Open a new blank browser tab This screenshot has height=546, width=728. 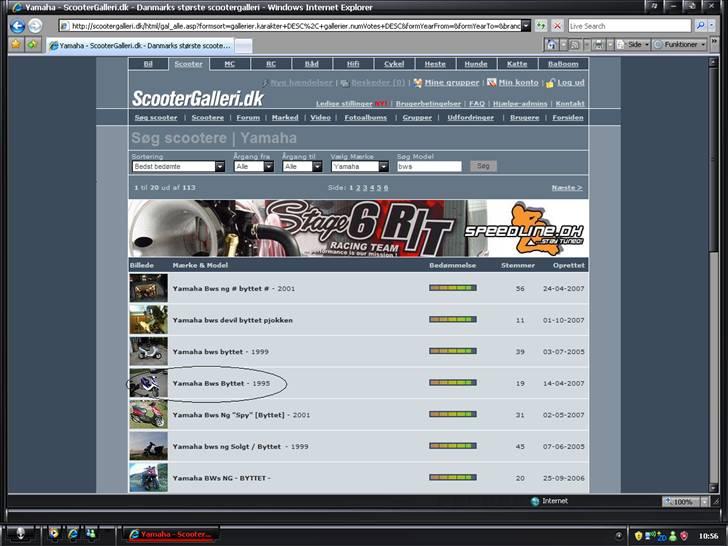[244, 46]
